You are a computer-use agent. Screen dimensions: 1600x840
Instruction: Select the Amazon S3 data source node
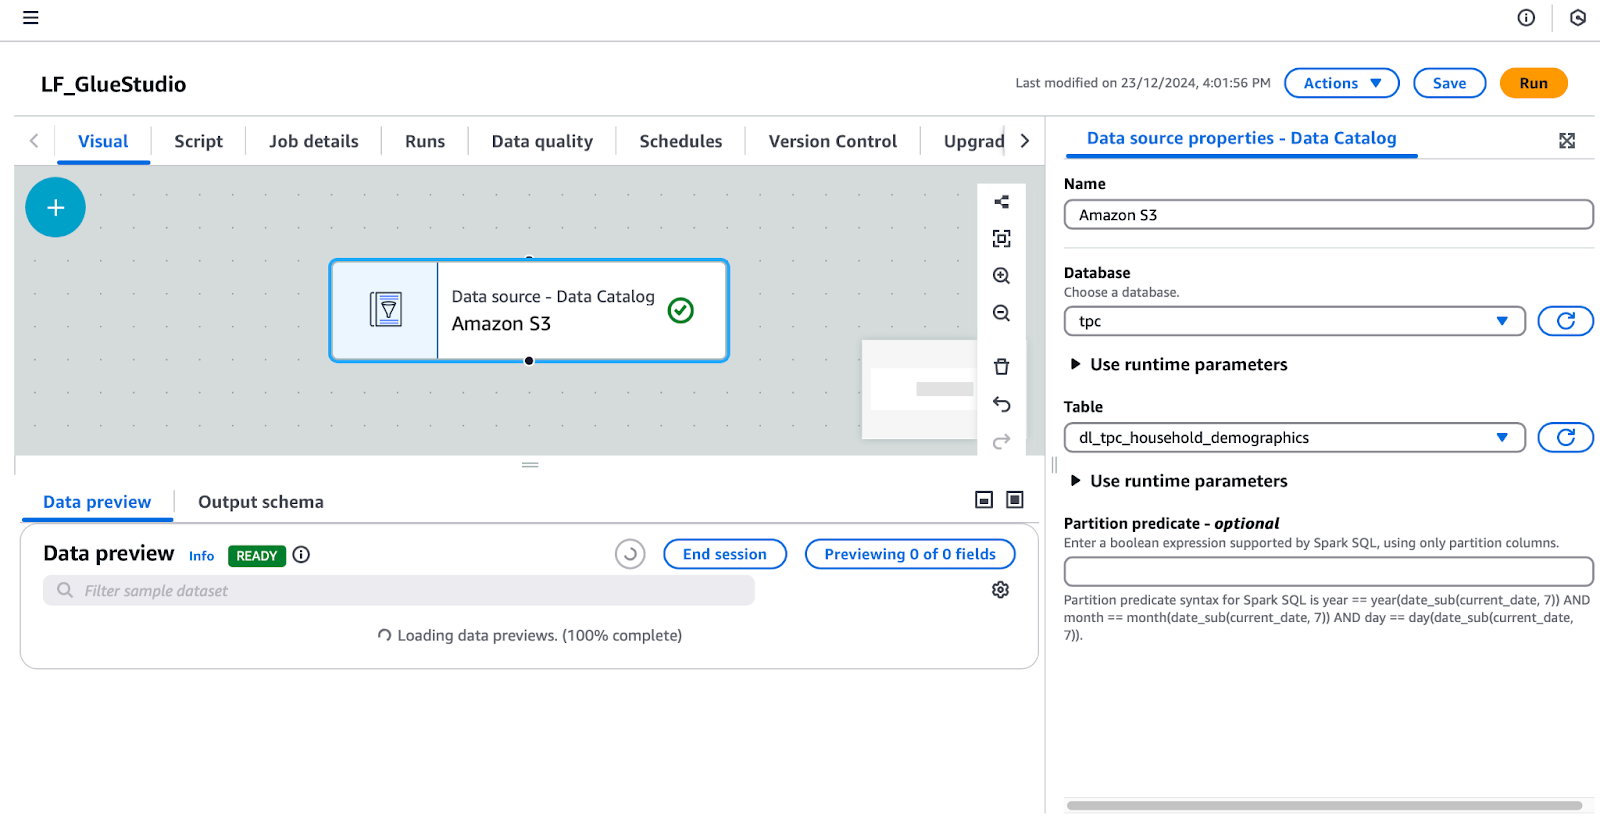click(529, 310)
